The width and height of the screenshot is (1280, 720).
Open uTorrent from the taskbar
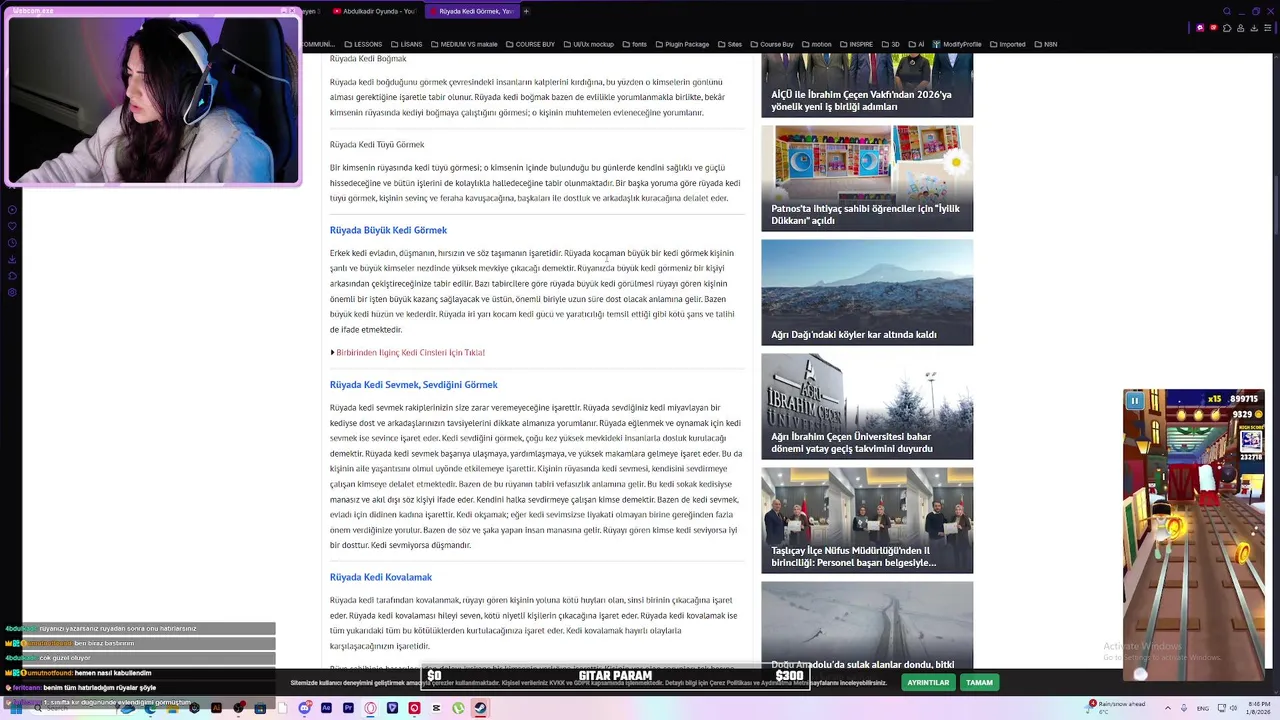[458, 708]
